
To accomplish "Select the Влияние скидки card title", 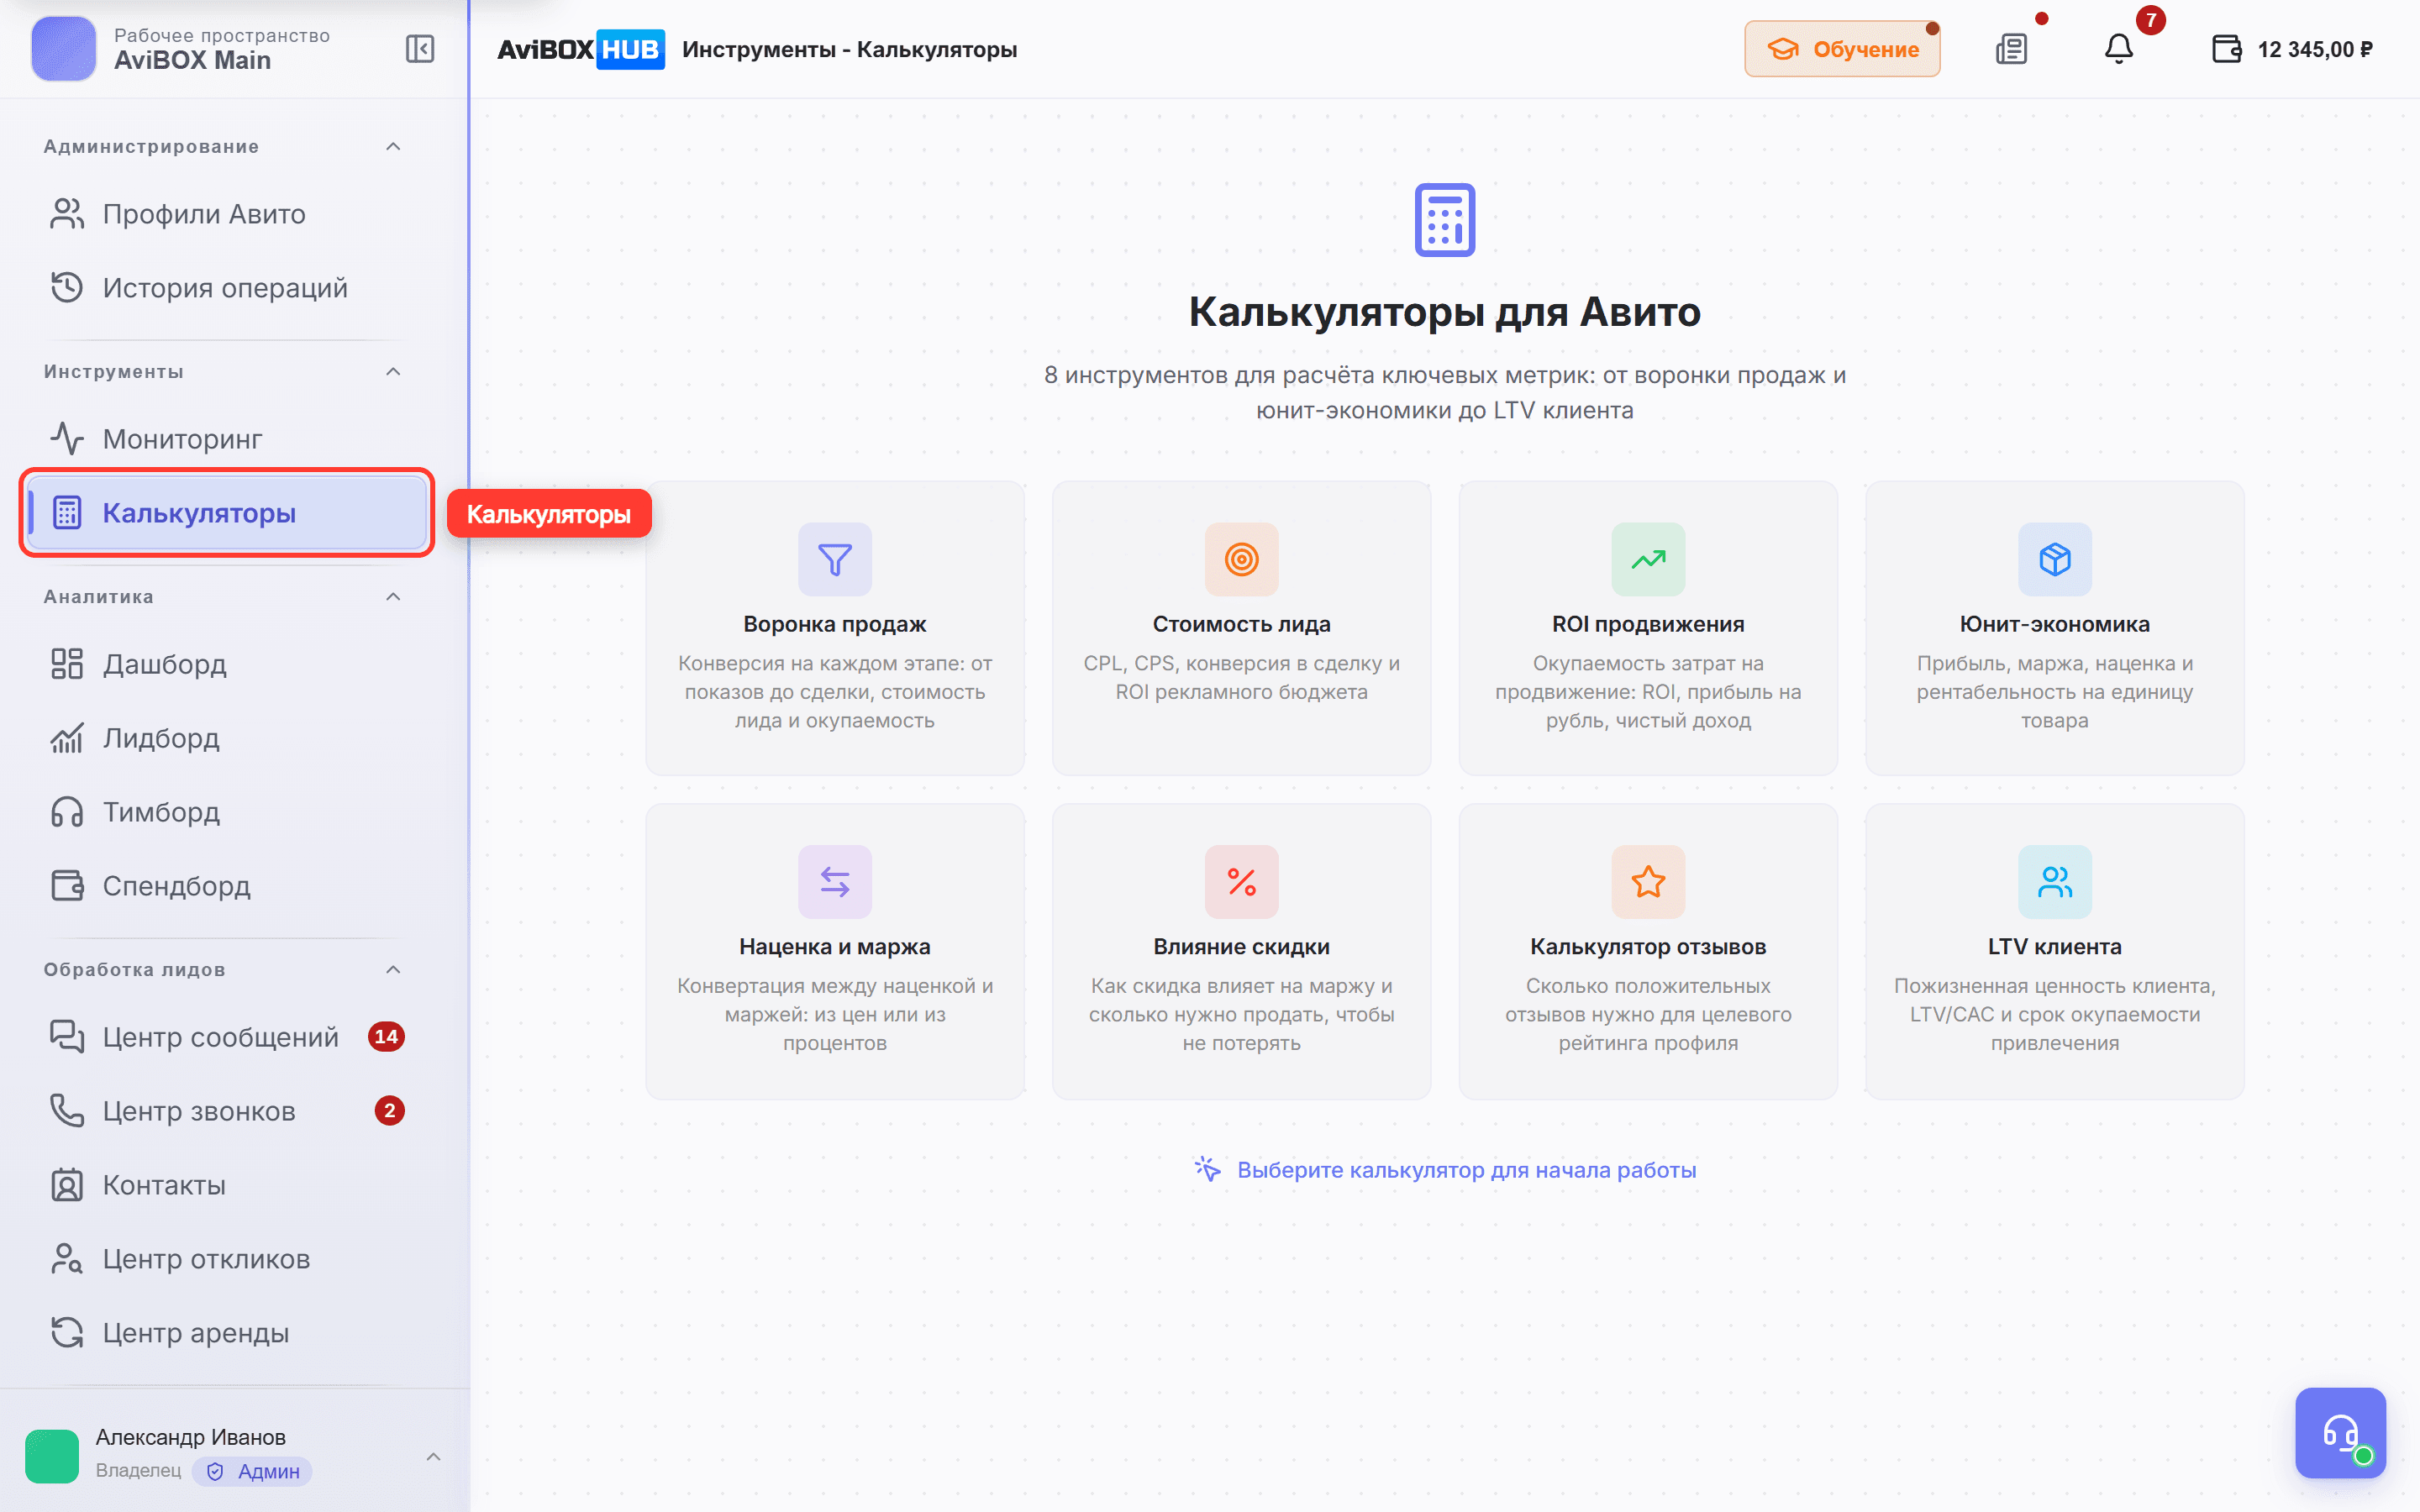I will [x=1241, y=947].
